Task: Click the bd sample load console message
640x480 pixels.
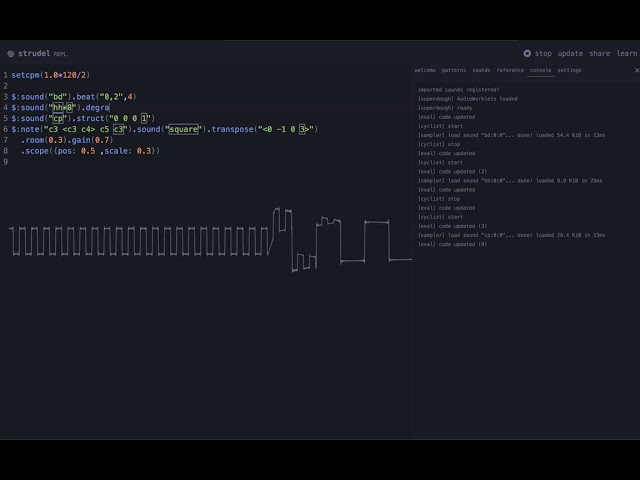Action: (x=511, y=135)
